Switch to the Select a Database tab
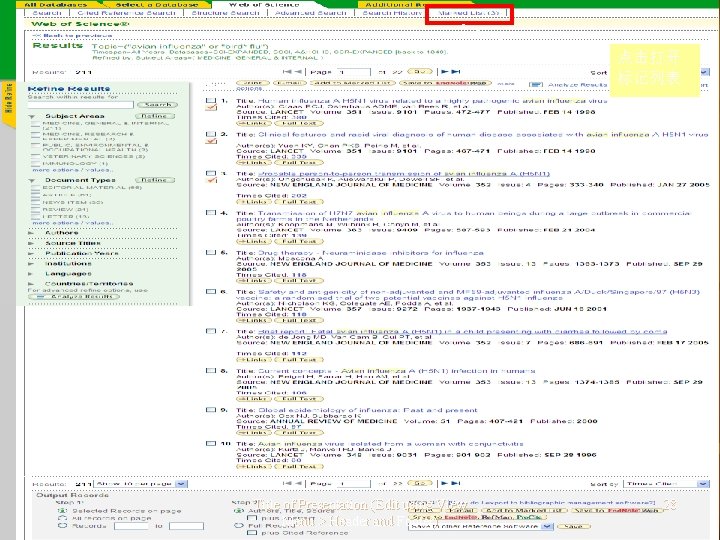The height and width of the screenshot is (540, 720). tap(157, 4)
